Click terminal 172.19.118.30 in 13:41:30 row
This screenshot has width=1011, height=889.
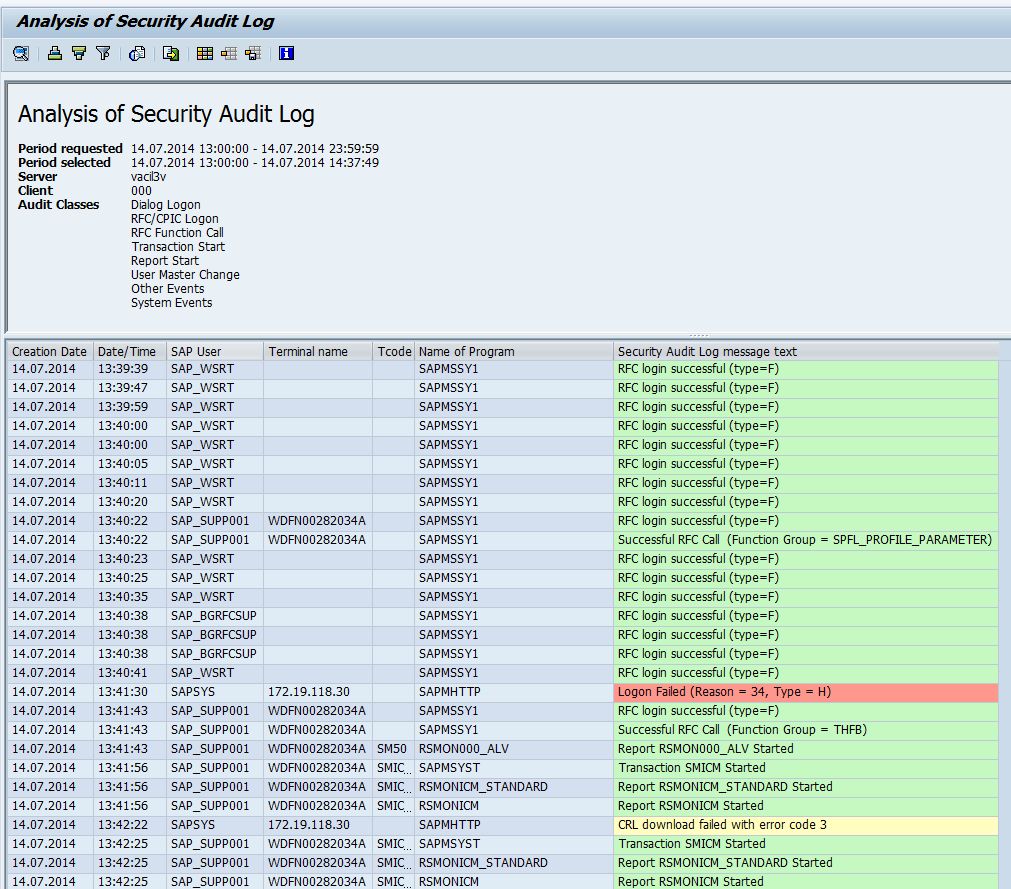click(318, 692)
